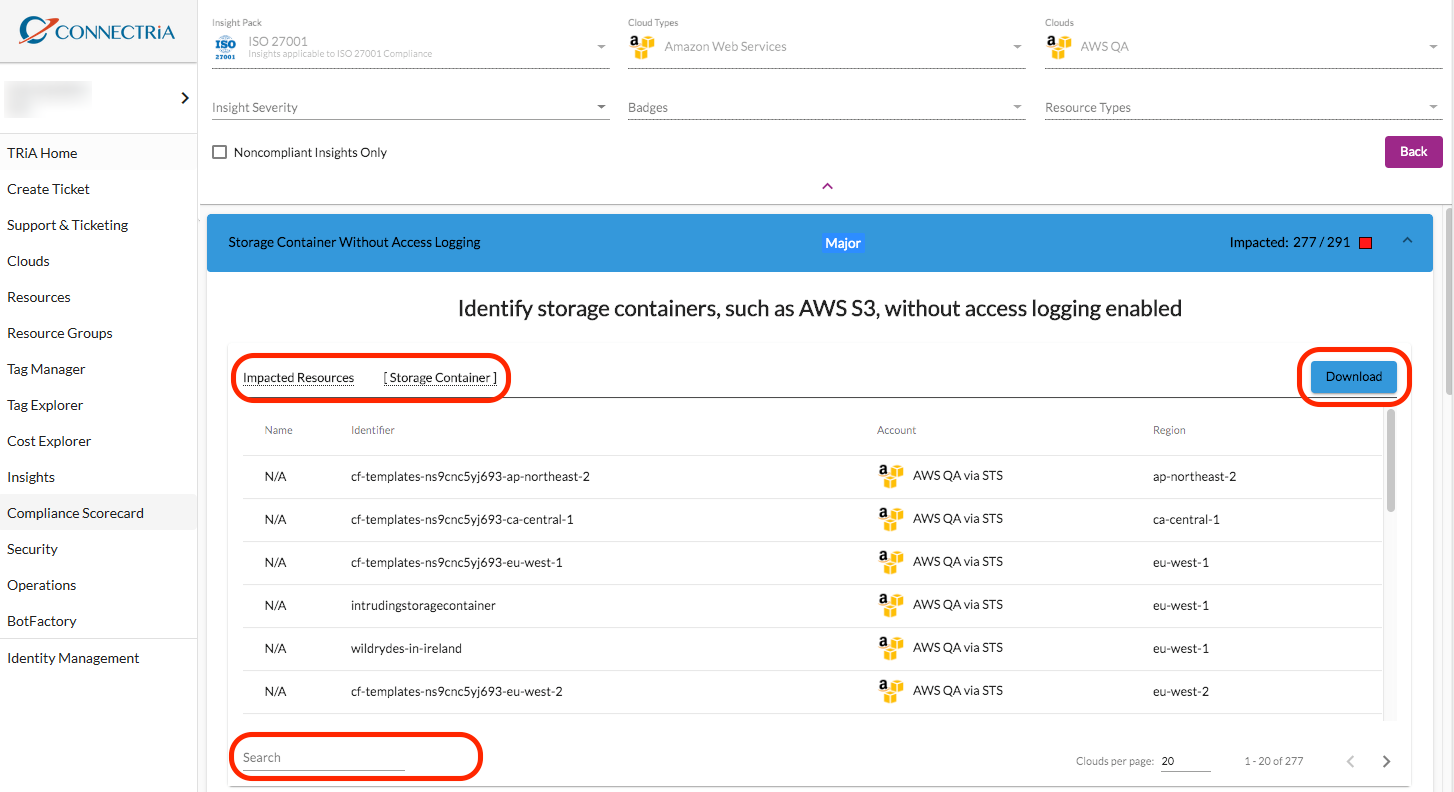1454x792 pixels.
Task: Click the AWS icon in eu-west-2 row
Action: (x=890, y=692)
